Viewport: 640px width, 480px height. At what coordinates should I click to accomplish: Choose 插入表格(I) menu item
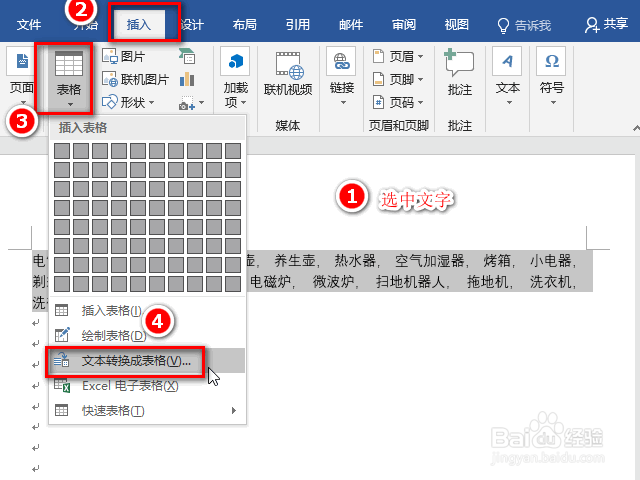(147, 311)
